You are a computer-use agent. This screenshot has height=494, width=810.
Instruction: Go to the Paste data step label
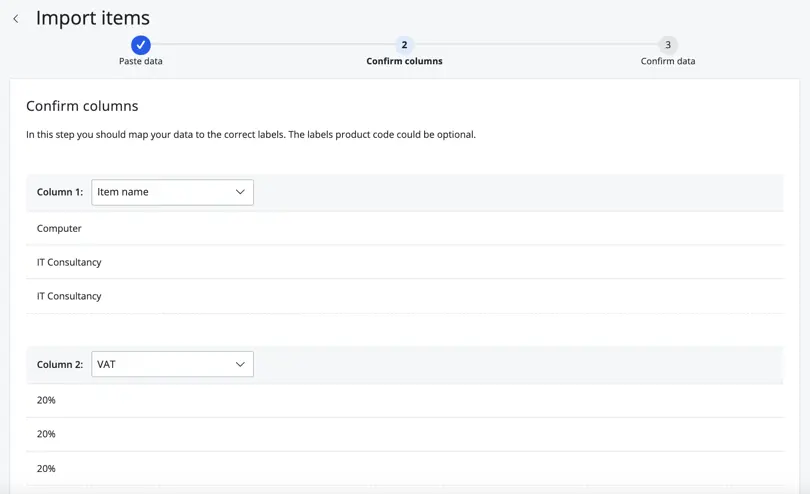[141, 61]
